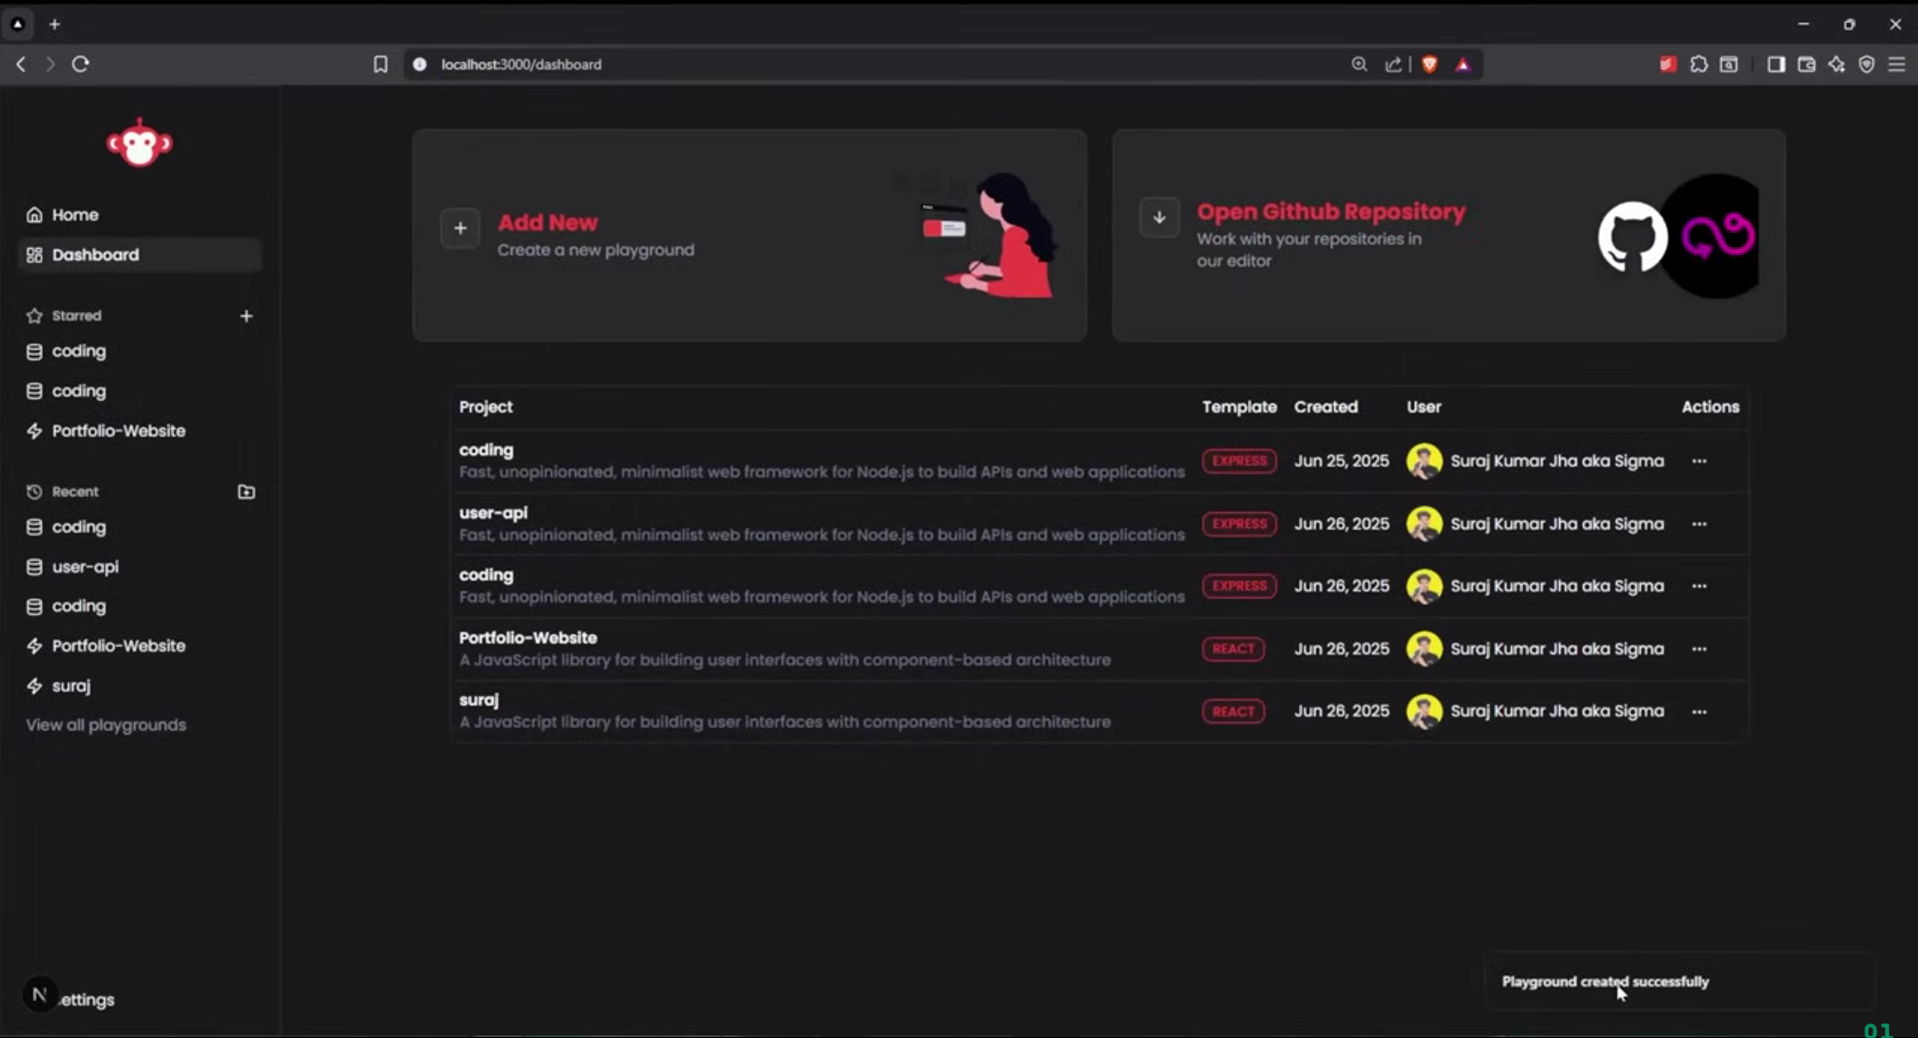Click the Jun 25, 2025 date cell
This screenshot has width=1918, height=1038.
click(1341, 461)
